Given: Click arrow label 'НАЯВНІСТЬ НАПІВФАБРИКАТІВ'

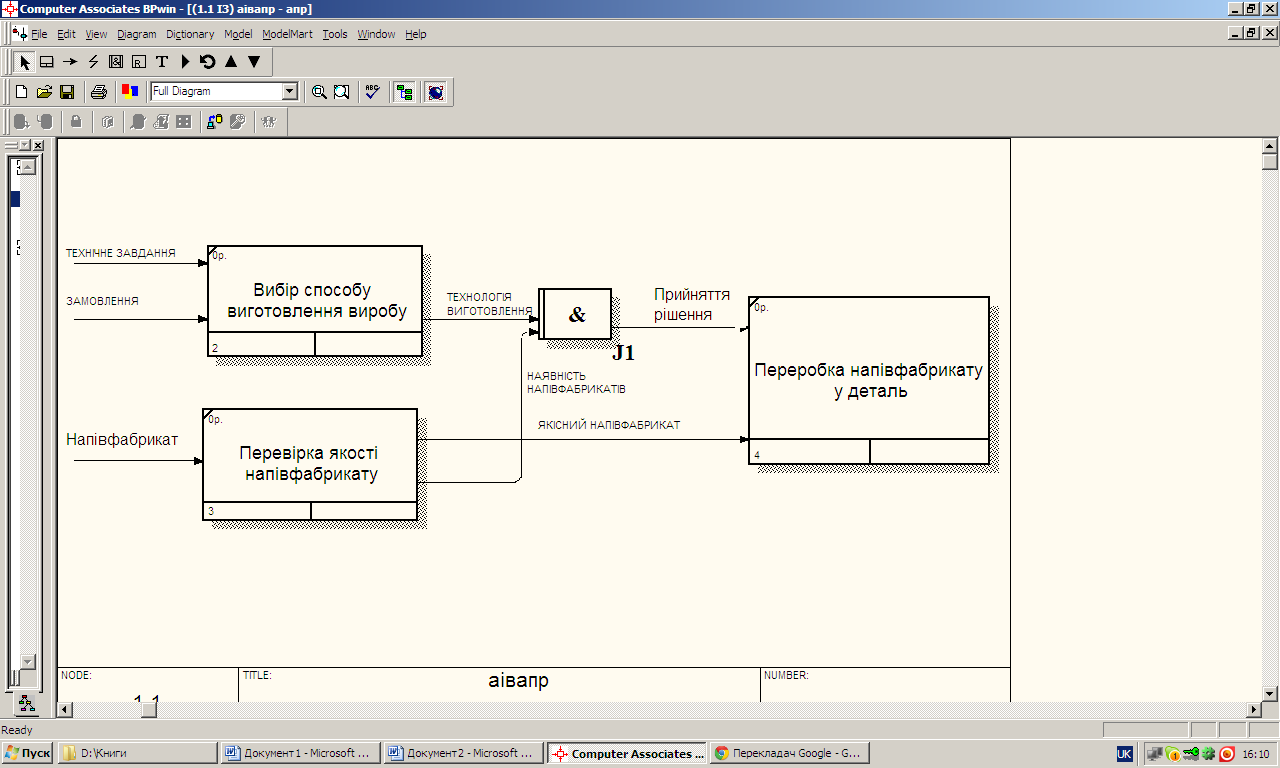Looking at the screenshot, I should [576, 382].
